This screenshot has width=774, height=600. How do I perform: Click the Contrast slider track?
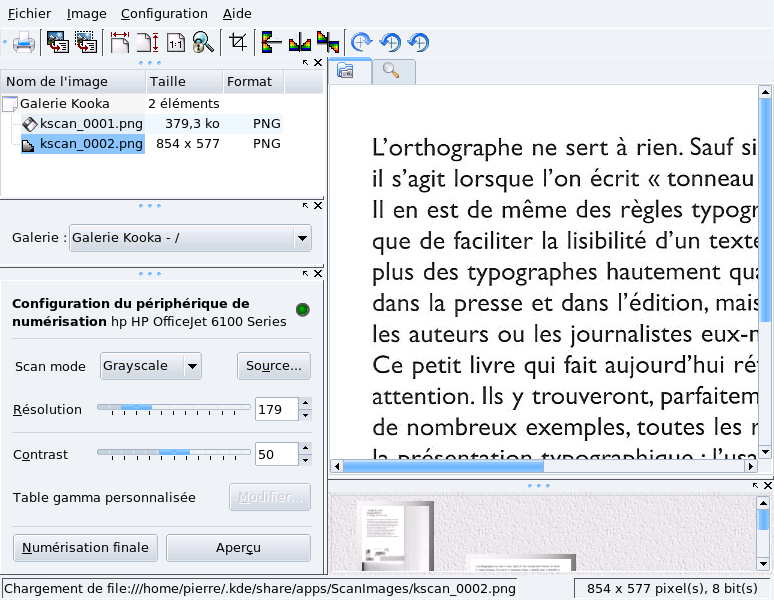(174, 452)
